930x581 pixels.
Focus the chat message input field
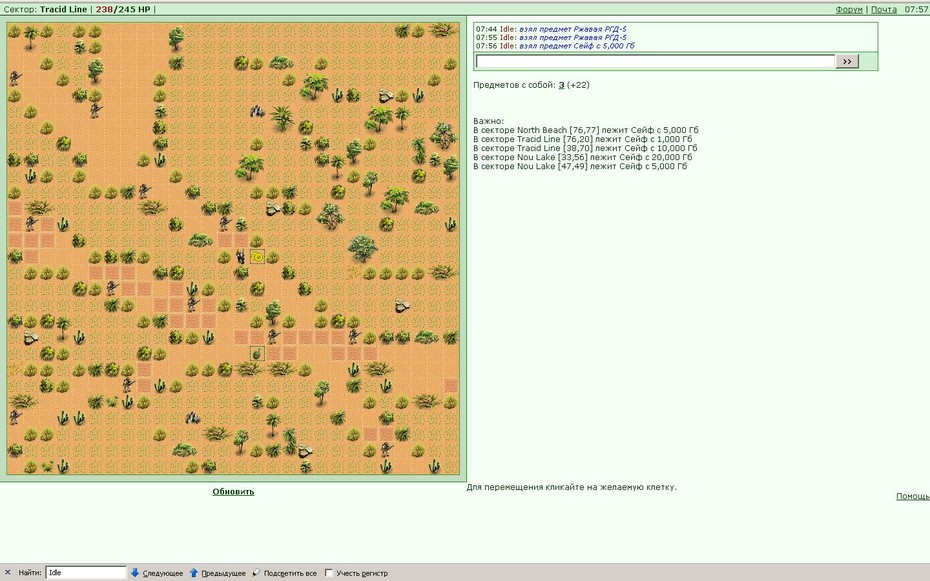[x=655, y=61]
